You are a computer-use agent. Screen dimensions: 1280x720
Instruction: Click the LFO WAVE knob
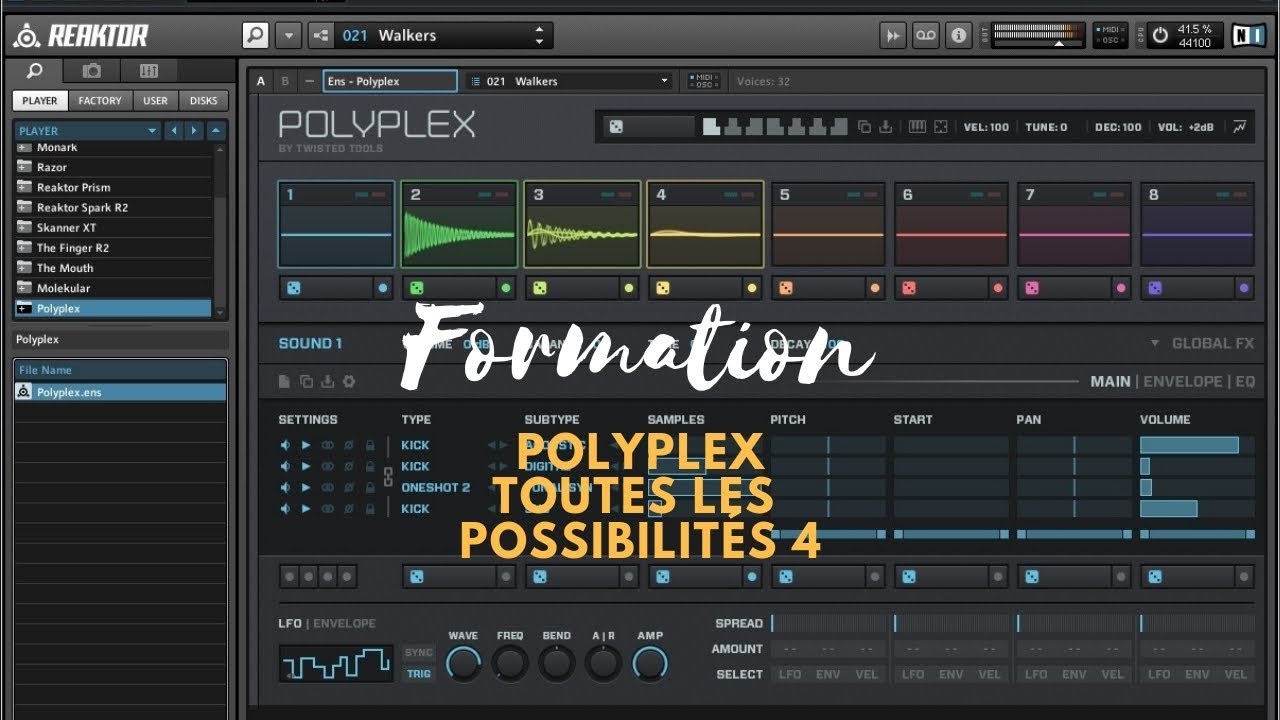463,663
